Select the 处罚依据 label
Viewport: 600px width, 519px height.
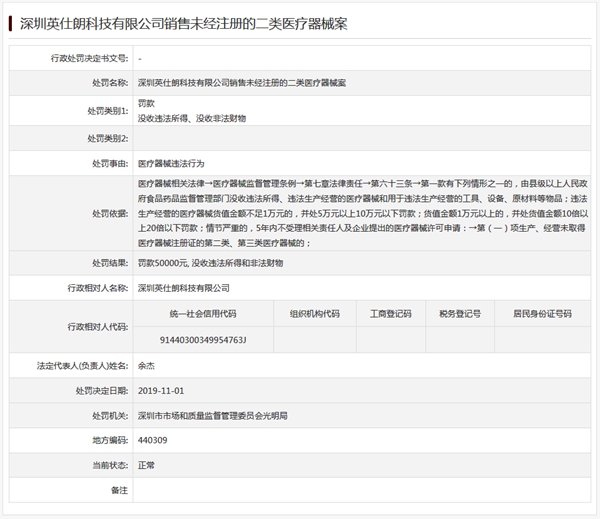tap(110, 213)
